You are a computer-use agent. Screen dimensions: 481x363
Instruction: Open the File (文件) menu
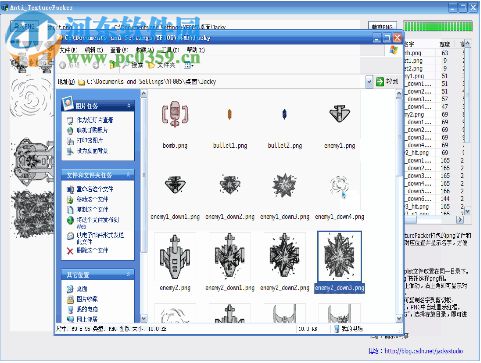[68, 50]
